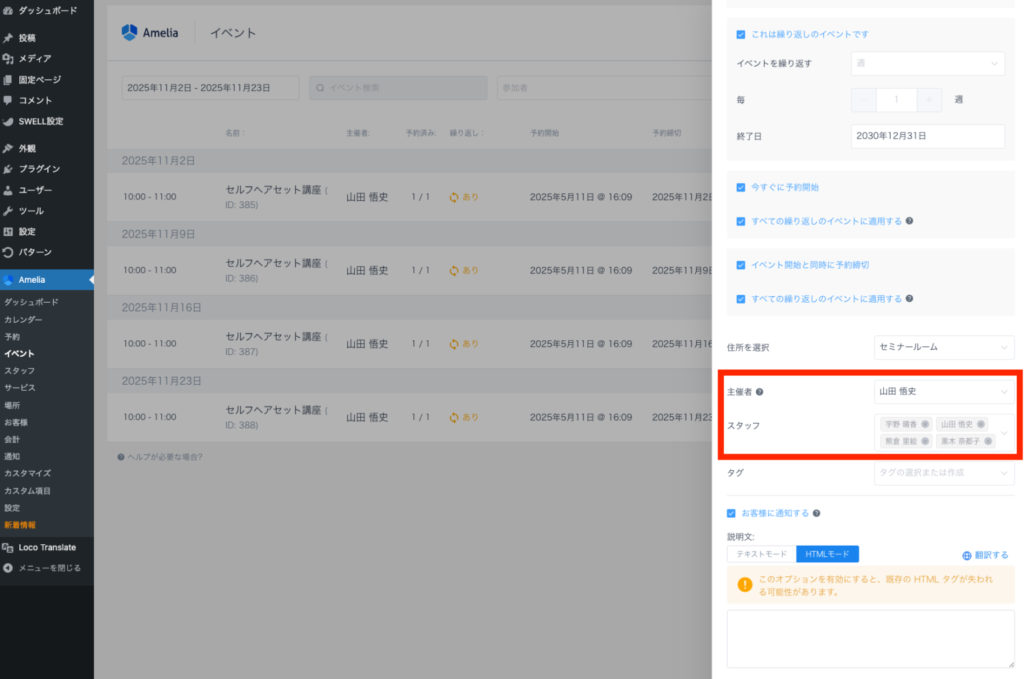Expand the タグ selection dropdown
This screenshot has height=679, width=1024.
pyautogui.click(x=943, y=472)
